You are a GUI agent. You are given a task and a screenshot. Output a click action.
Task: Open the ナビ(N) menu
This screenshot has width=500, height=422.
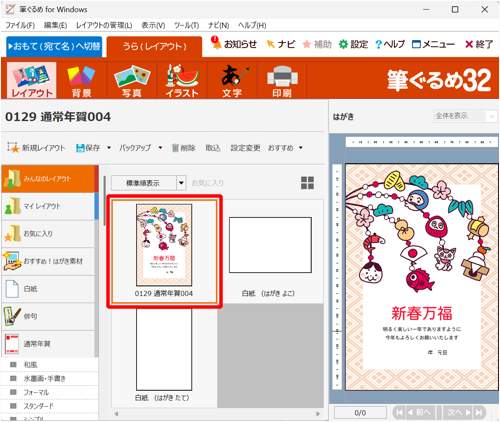(218, 25)
